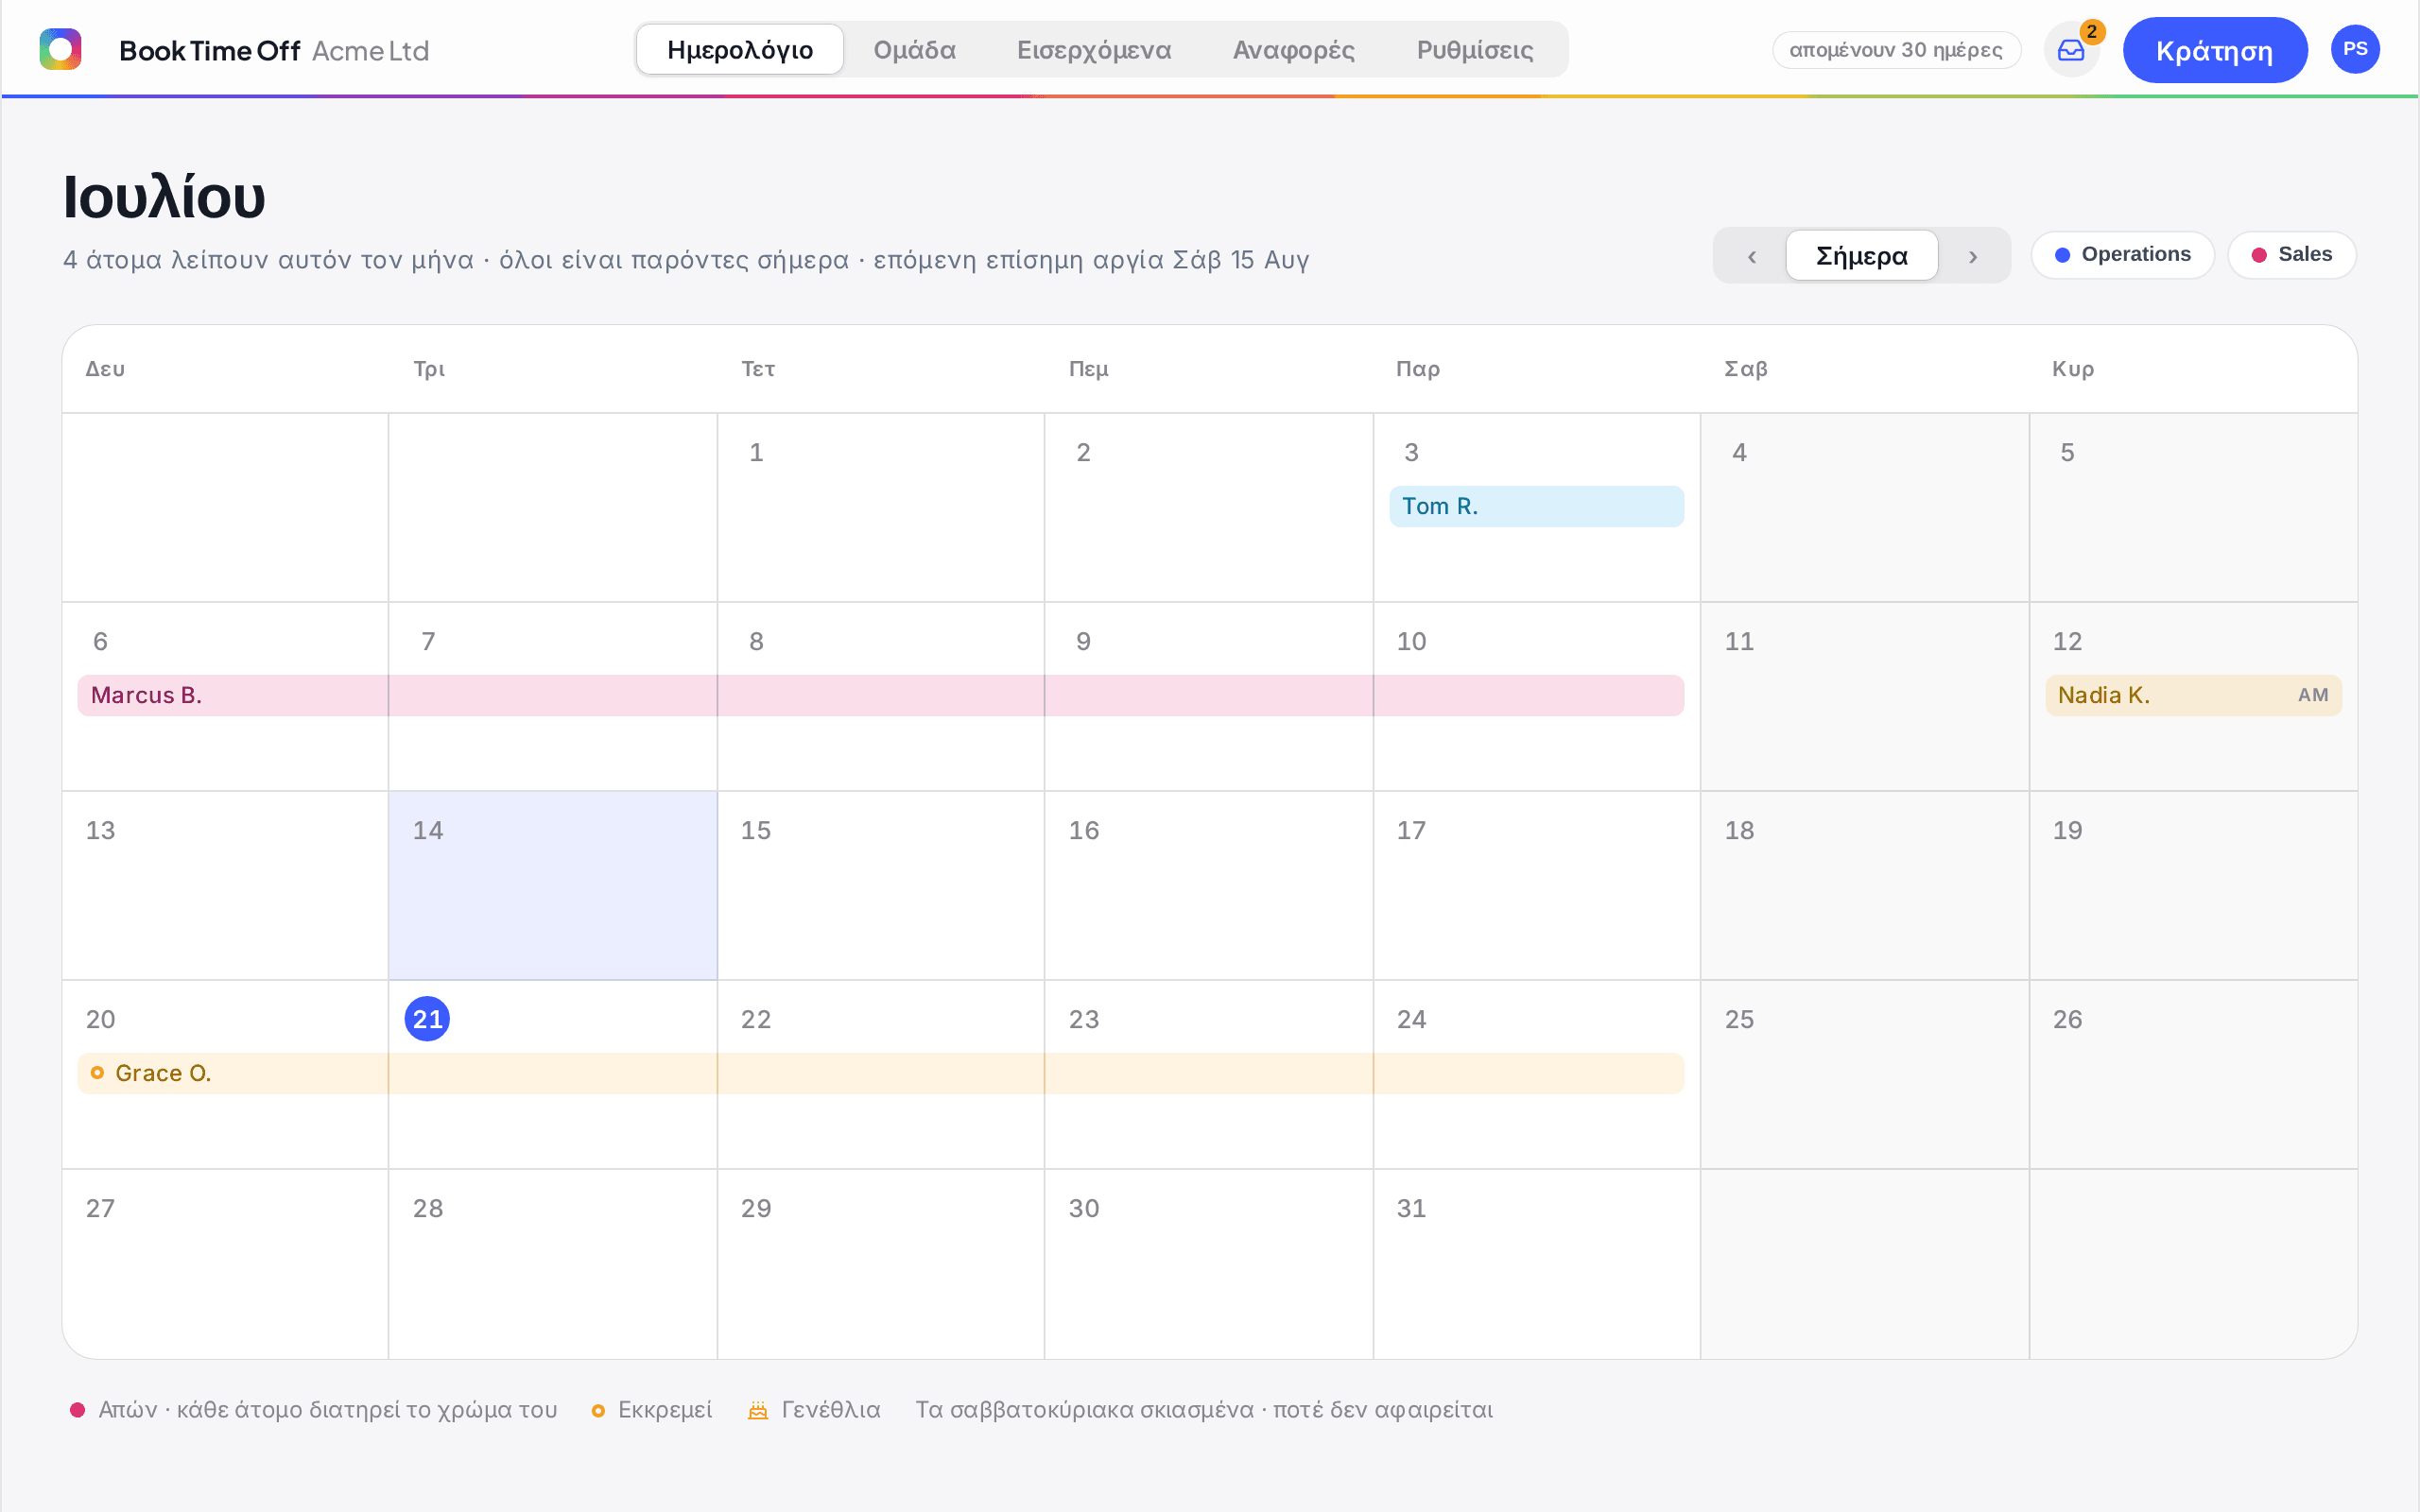Click the pending circle on Grace O.
The width and height of the screenshot is (2420, 1512).
pos(97,1073)
